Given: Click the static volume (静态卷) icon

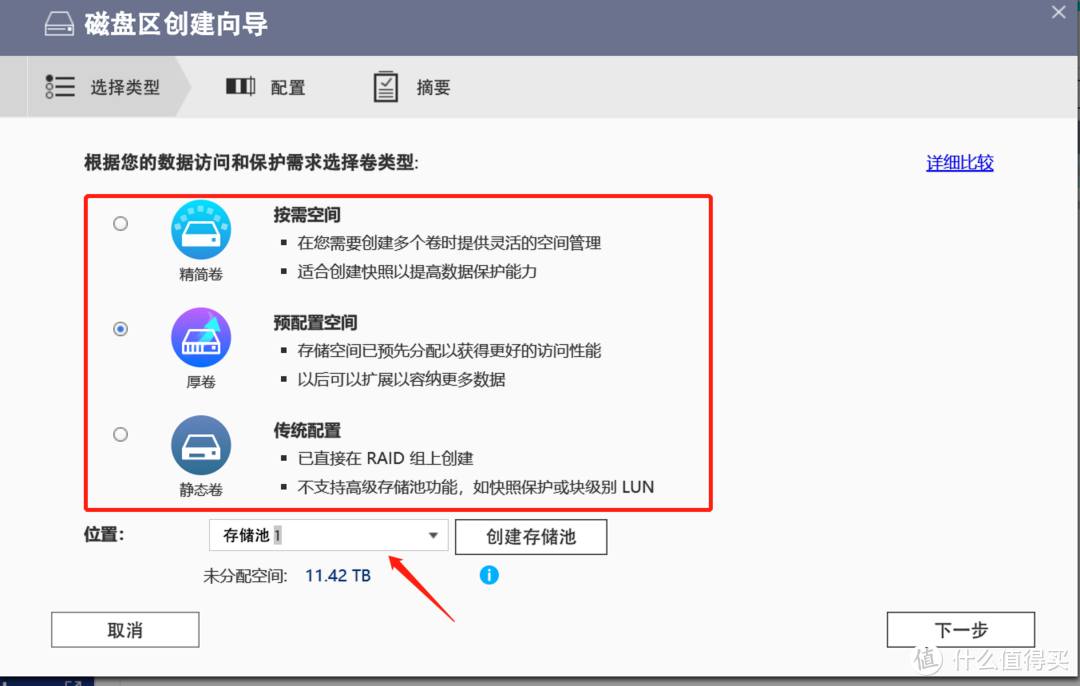Looking at the screenshot, I should [201, 446].
